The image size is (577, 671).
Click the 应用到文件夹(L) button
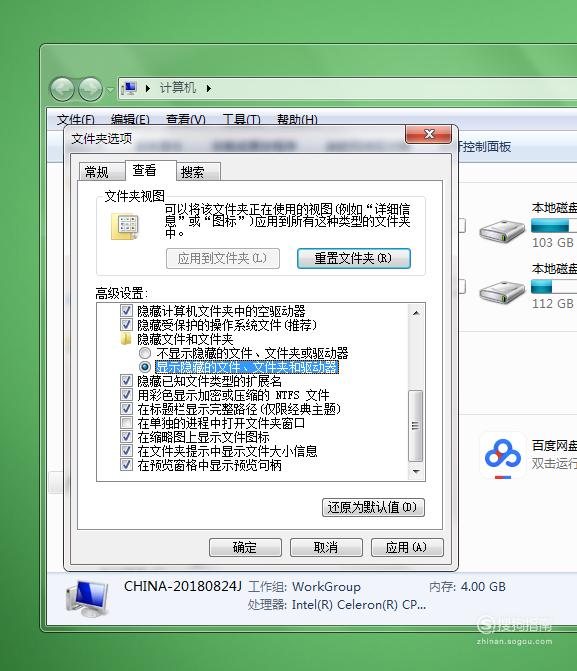click(223, 258)
